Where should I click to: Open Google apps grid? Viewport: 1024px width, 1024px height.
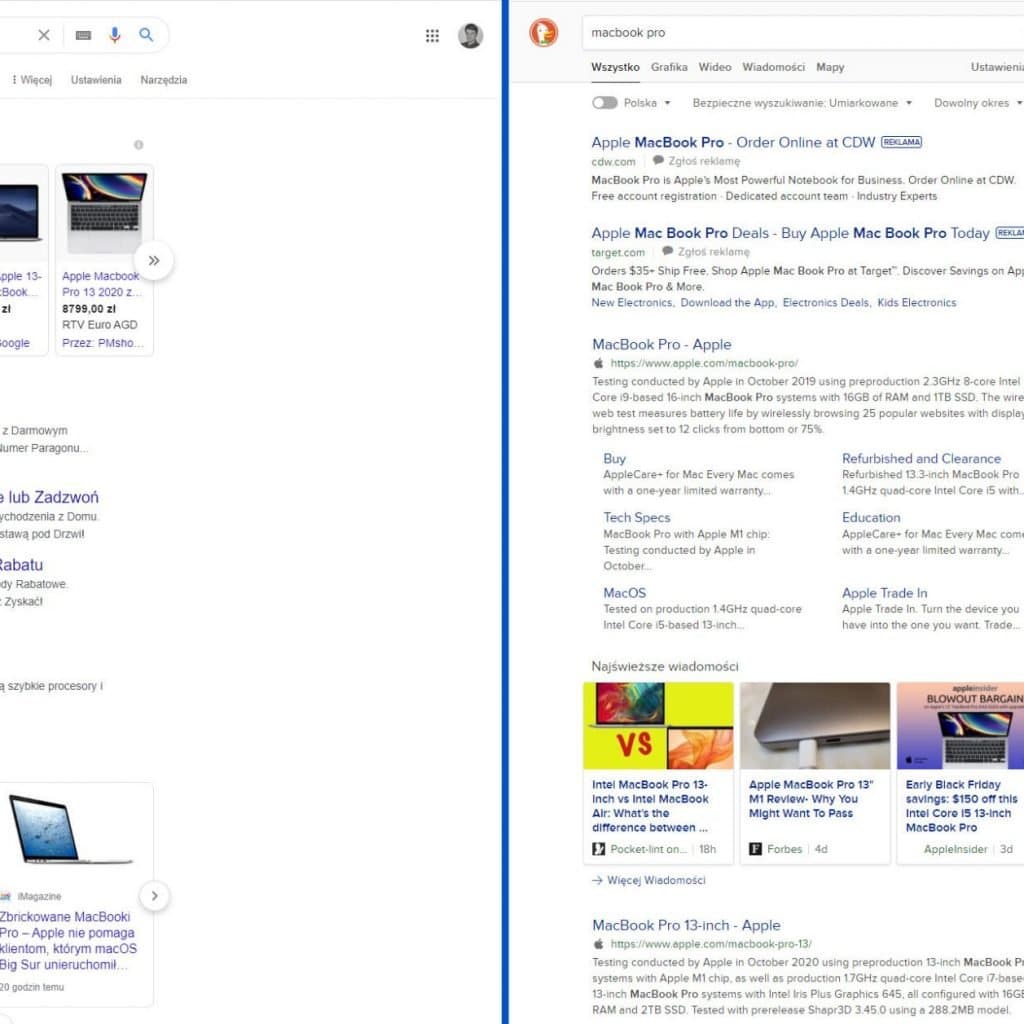click(x=432, y=36)
